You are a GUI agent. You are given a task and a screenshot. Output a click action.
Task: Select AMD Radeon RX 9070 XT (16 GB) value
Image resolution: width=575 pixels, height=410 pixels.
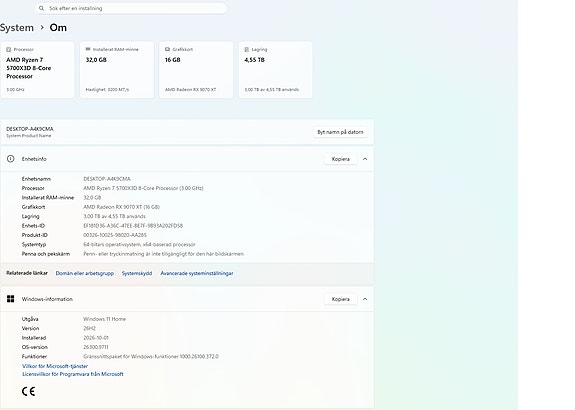tap(121, 207)
